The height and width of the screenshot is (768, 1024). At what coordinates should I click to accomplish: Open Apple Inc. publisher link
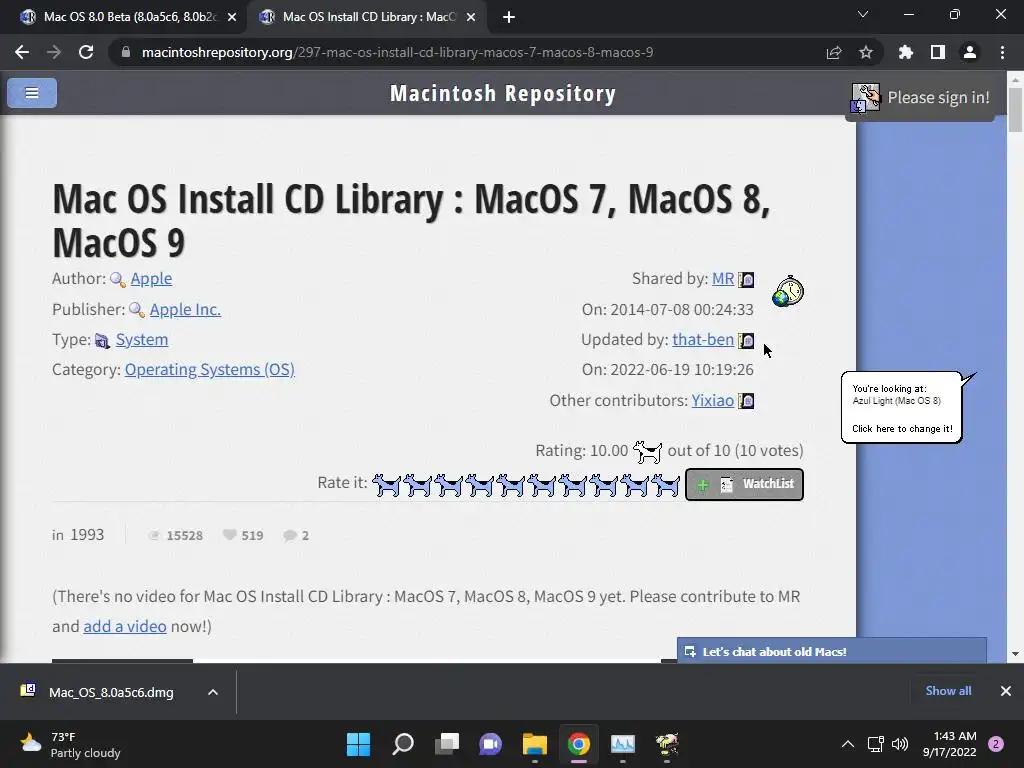[x=185, y=310]
